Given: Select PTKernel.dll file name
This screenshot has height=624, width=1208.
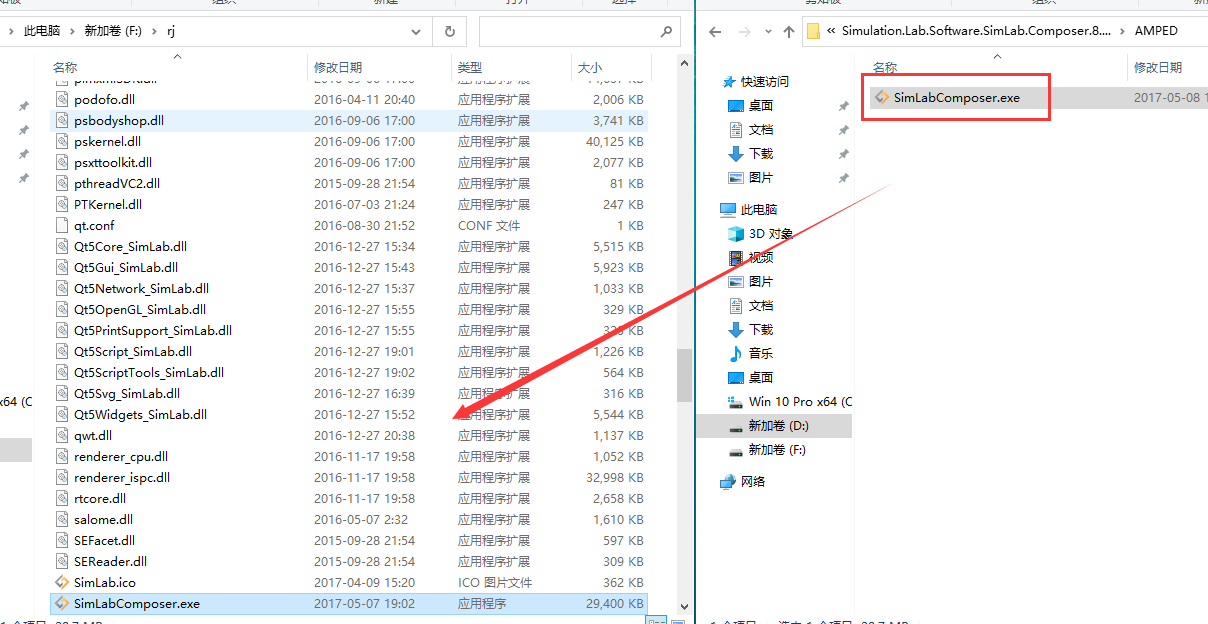Looking at the screenshot, I should 108,204.
